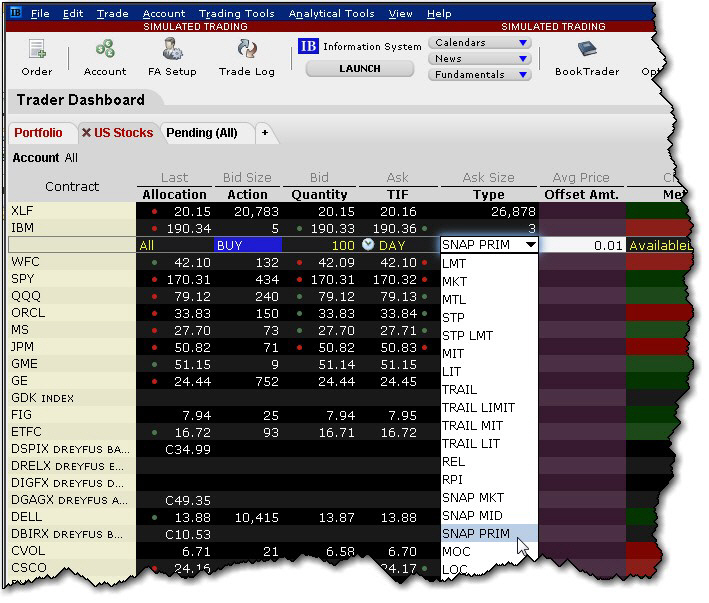The width and height of the screenshot is (709, 603).
Task: Click the IB application icon in title bar
Action: pyautogui.click(x=15, y=12)
